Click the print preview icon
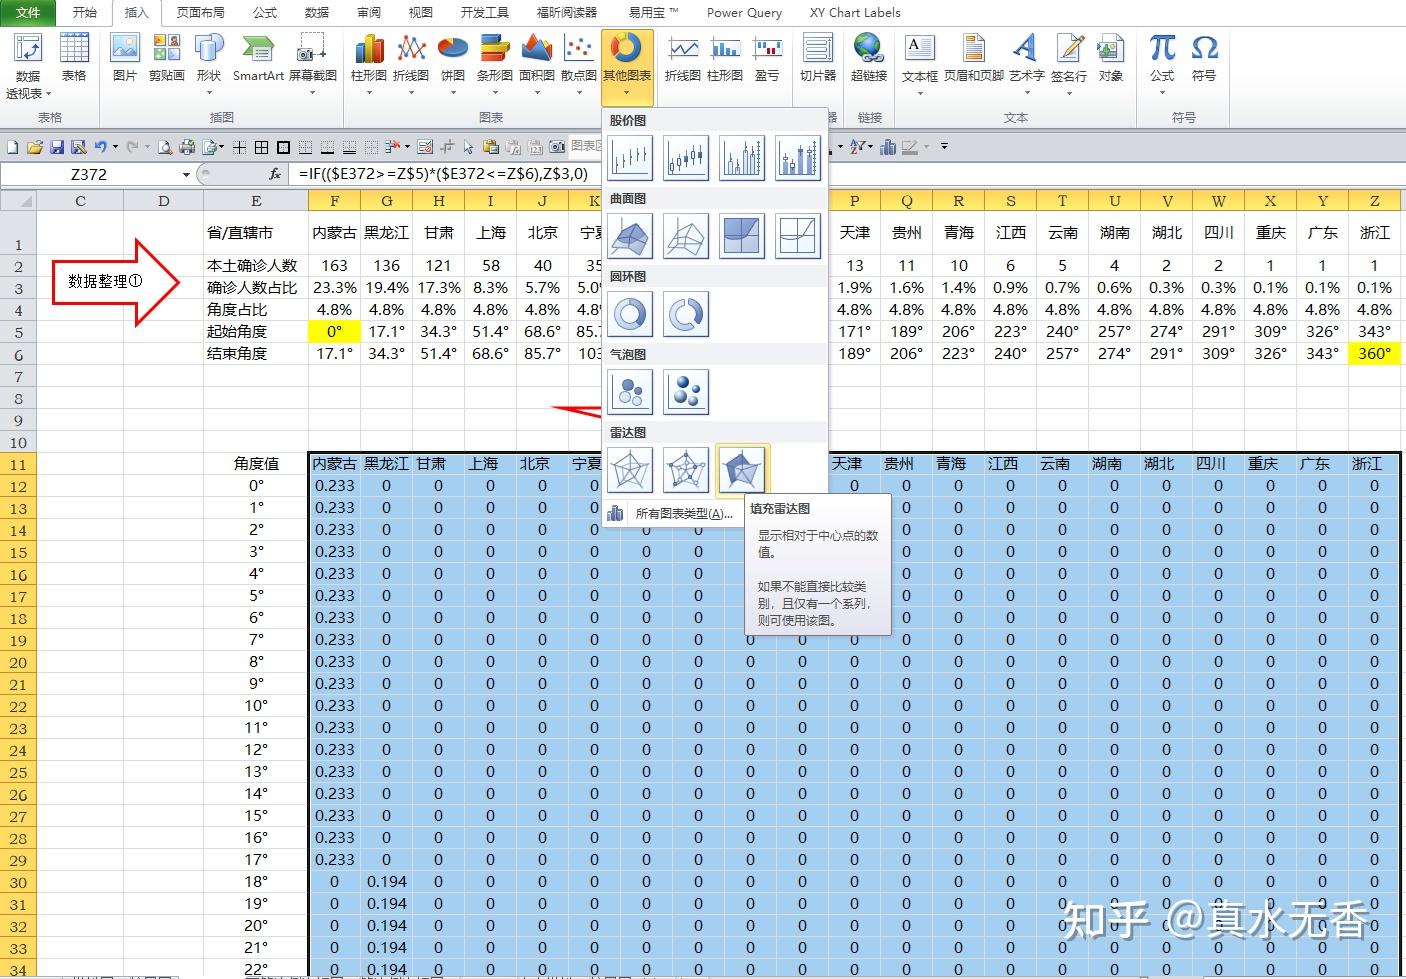Screen dimensions: 1406x979 165,147
